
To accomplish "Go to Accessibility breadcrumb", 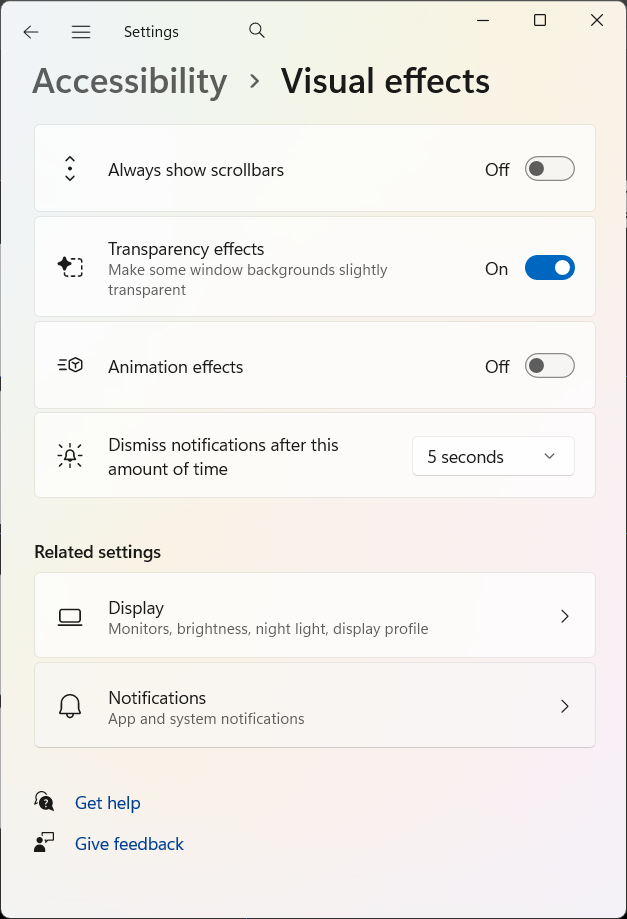I will [x=130, y=81].
